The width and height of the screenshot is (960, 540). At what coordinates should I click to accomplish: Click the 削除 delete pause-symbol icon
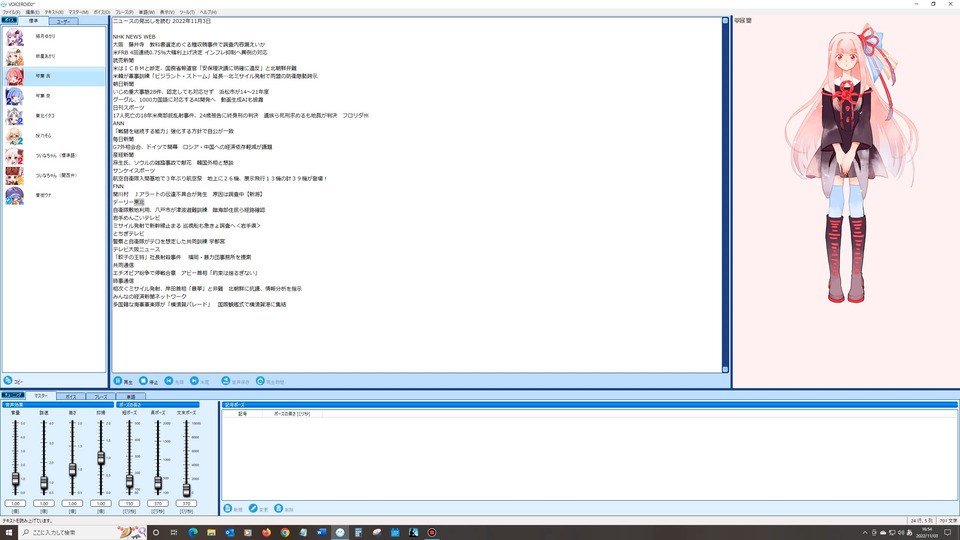point(279,509)
